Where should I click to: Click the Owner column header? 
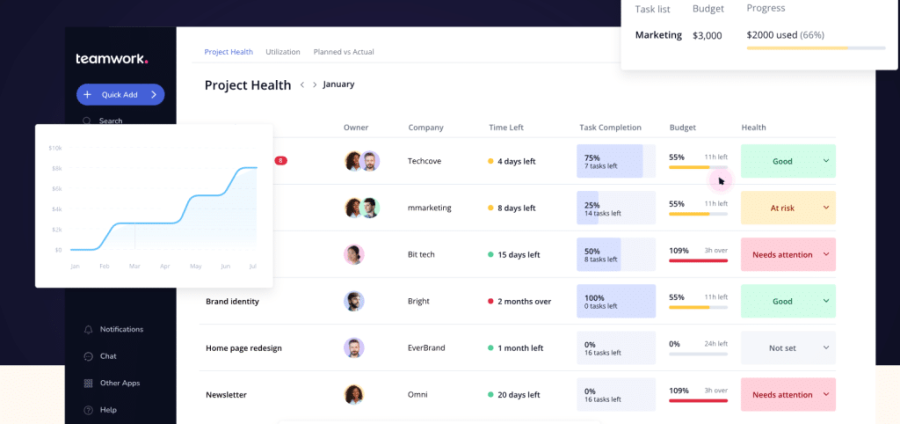[356, 127]
